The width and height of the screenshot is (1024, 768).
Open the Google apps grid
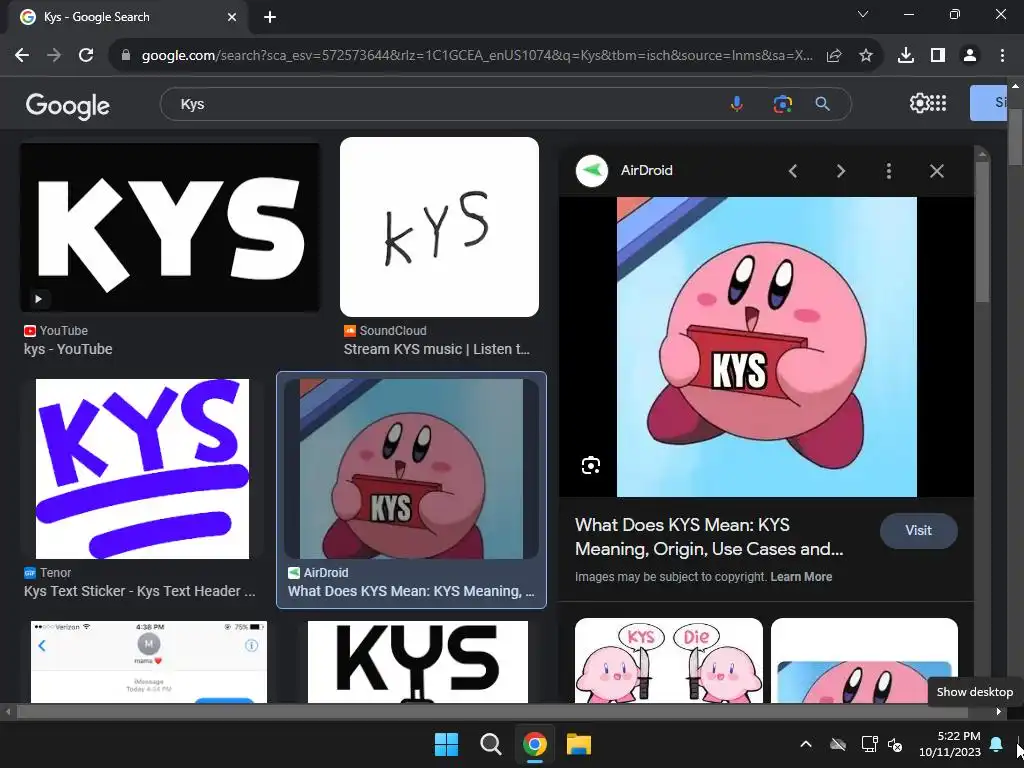pos(938,103)
